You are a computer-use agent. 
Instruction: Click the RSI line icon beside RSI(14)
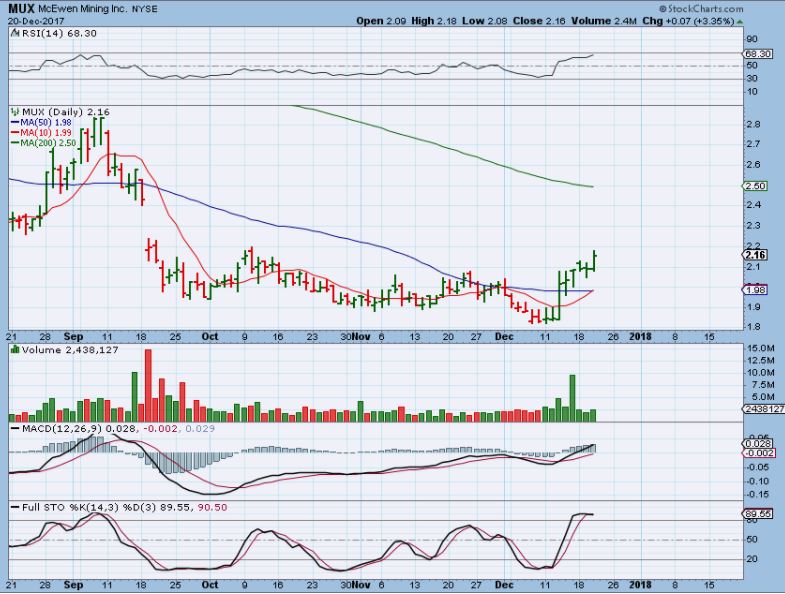click(15, 34)
